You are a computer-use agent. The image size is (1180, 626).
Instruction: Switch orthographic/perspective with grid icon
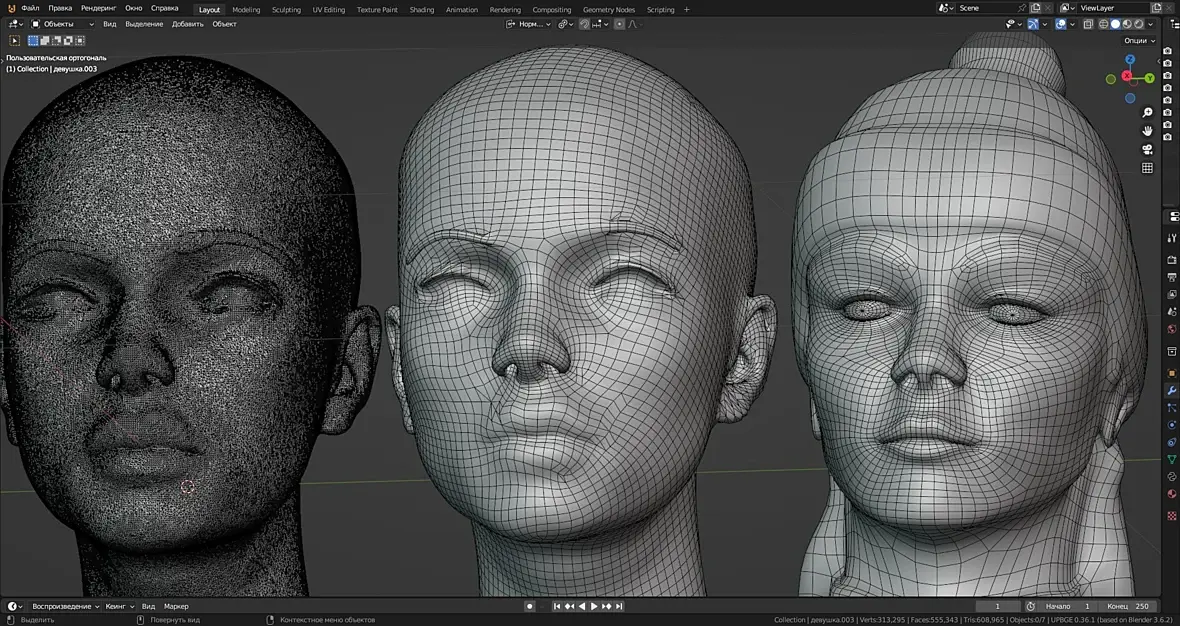(x=1148, y=168)
